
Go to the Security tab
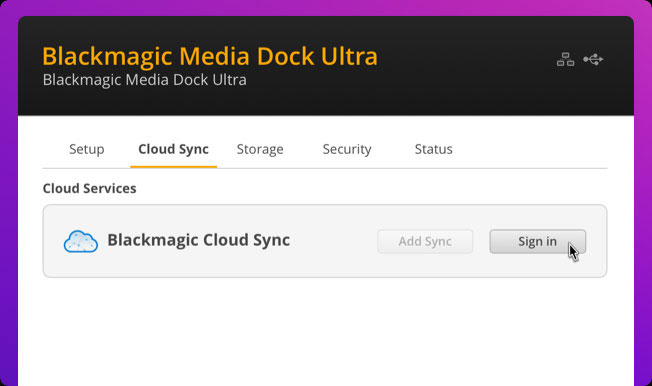pyautogui.click(x=347, y=149)
